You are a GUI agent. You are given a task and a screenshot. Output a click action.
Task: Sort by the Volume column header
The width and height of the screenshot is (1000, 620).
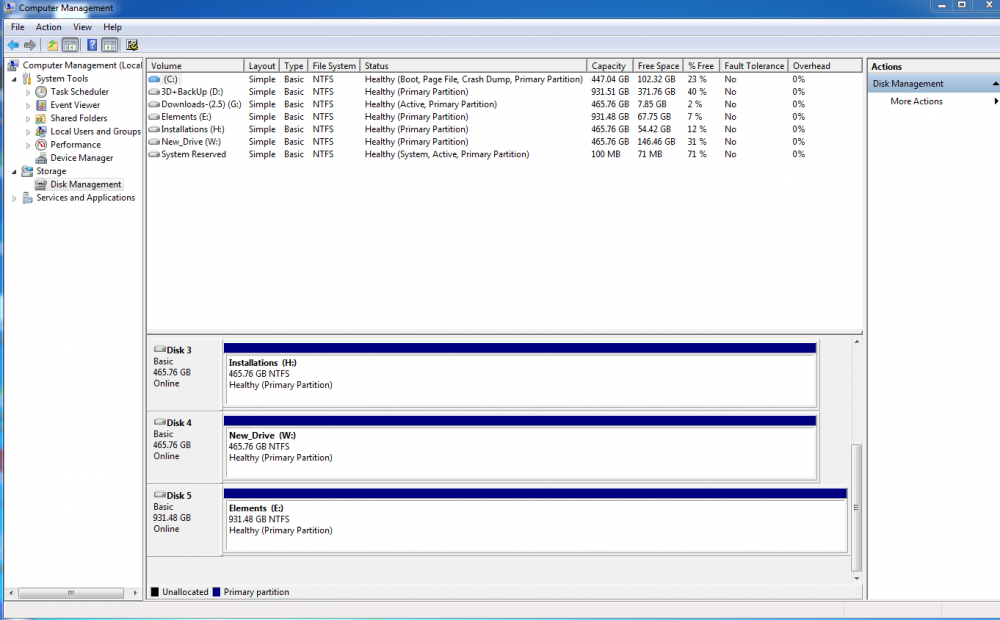[x=195, y=66]
